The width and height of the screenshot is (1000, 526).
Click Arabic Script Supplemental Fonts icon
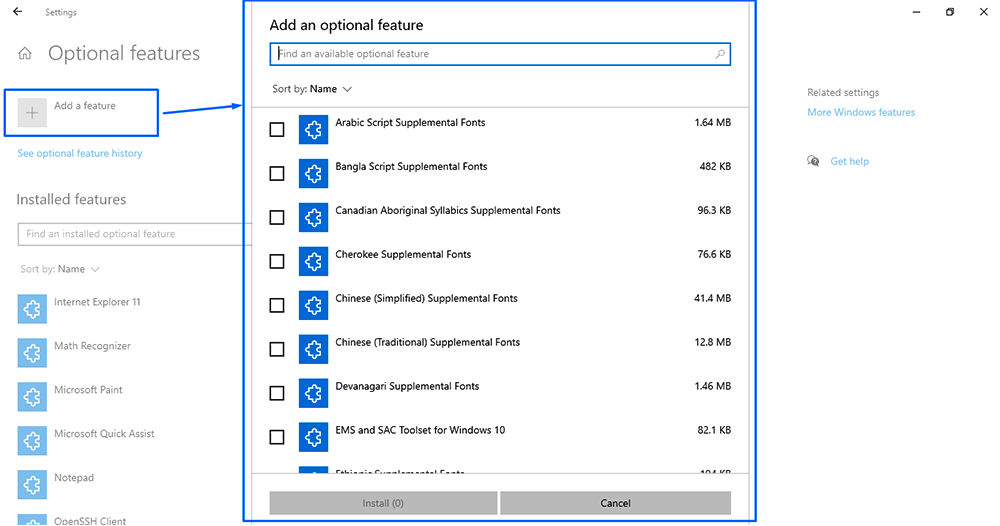pos(313,129)
